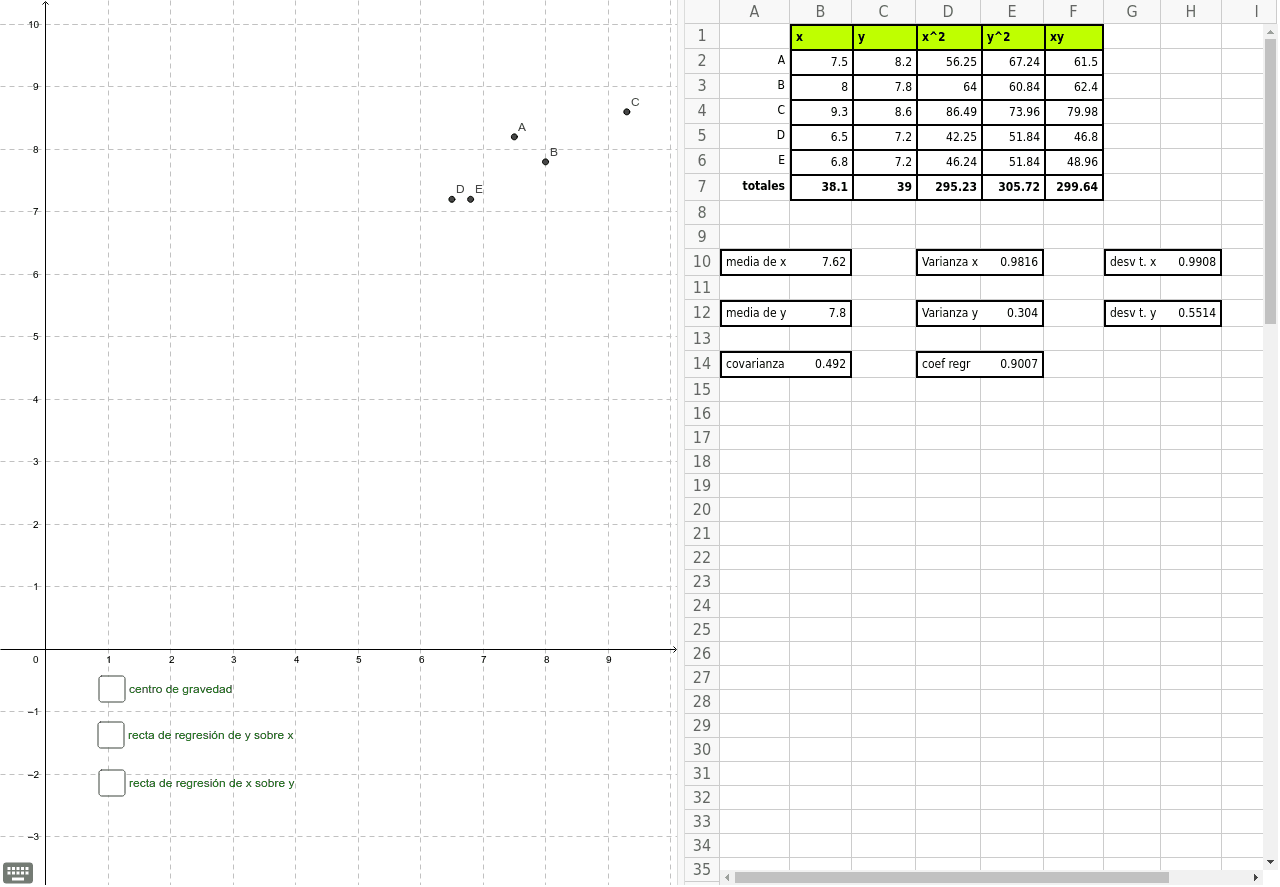This screenshot has height=887, width=1280.
Task: Click row label C in column A
Action: pyautogui.click(x=755, y=111)
